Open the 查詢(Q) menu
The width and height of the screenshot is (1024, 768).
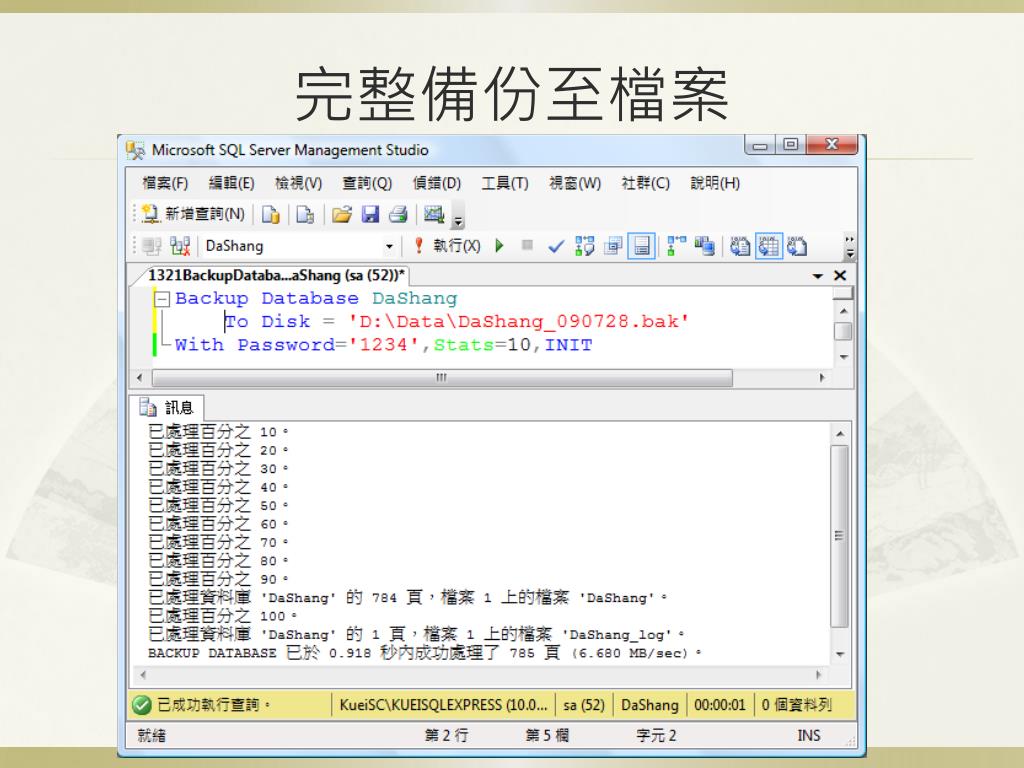point(367,184)
